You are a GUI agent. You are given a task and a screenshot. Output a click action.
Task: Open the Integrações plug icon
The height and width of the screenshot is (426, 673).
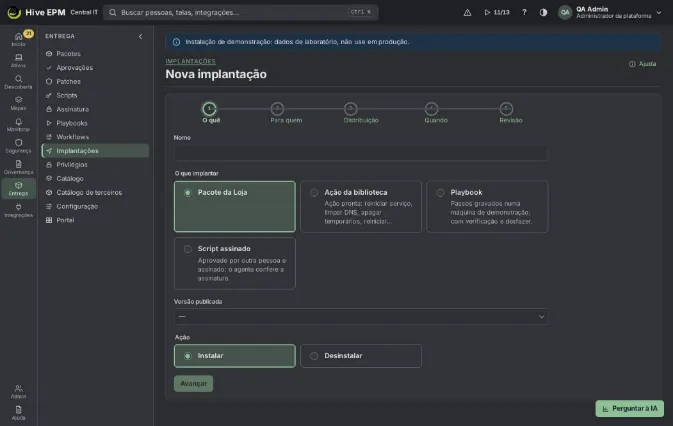click(18, 210)
